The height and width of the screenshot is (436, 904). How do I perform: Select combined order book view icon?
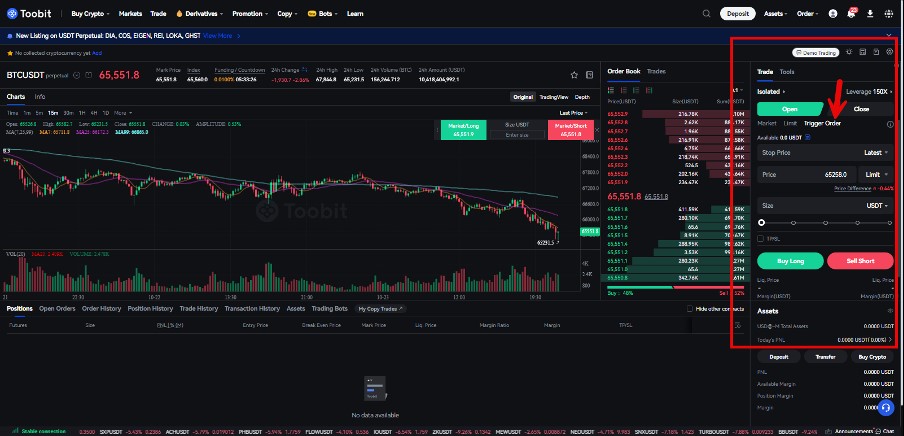coord(611,90)
